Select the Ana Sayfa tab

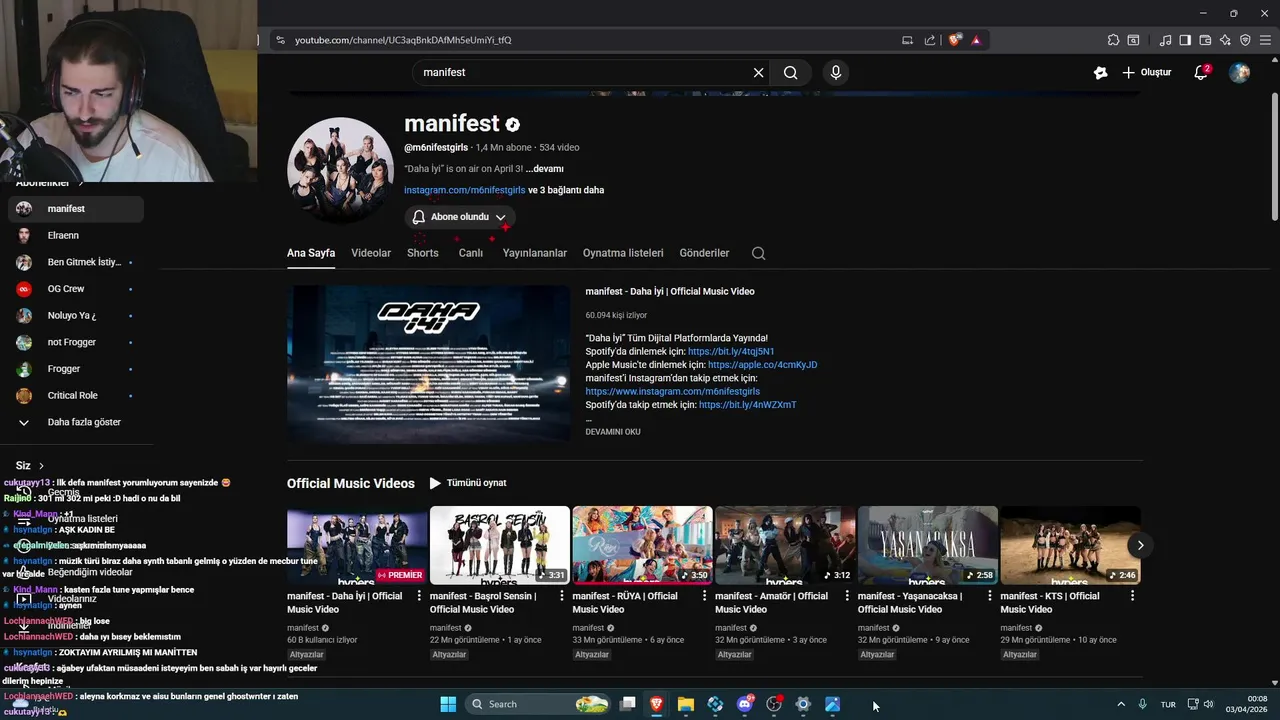pyautogui.click(x=311, y=253)
